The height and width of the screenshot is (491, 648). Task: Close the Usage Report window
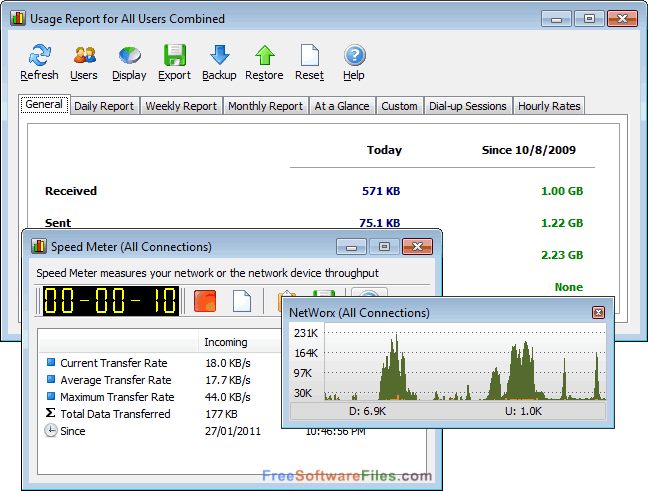click(622, 19)
